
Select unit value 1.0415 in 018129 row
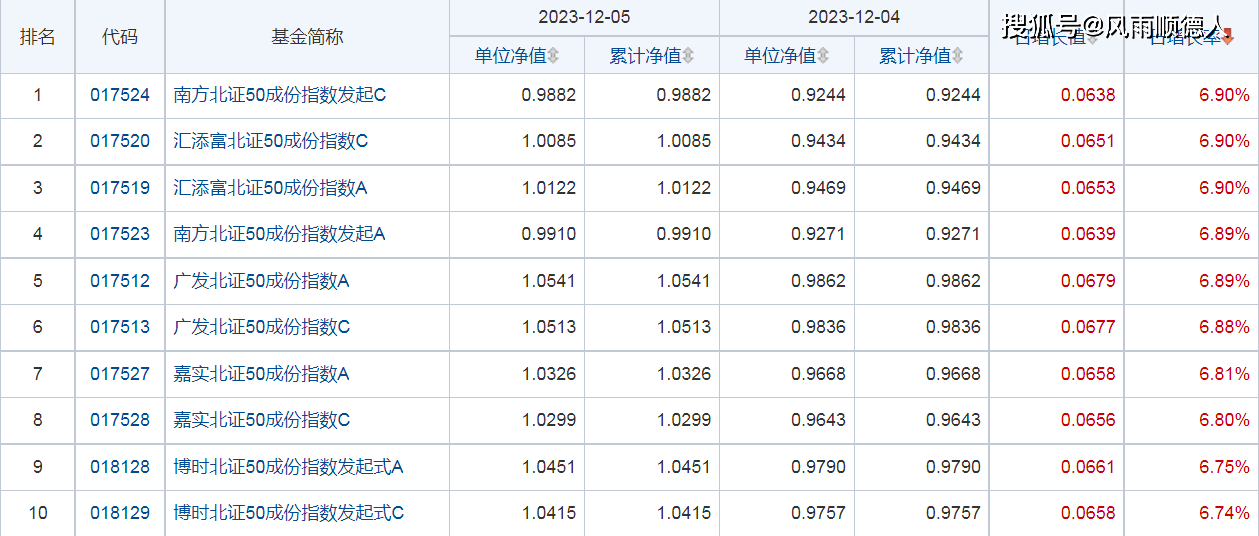pos(549,513)
